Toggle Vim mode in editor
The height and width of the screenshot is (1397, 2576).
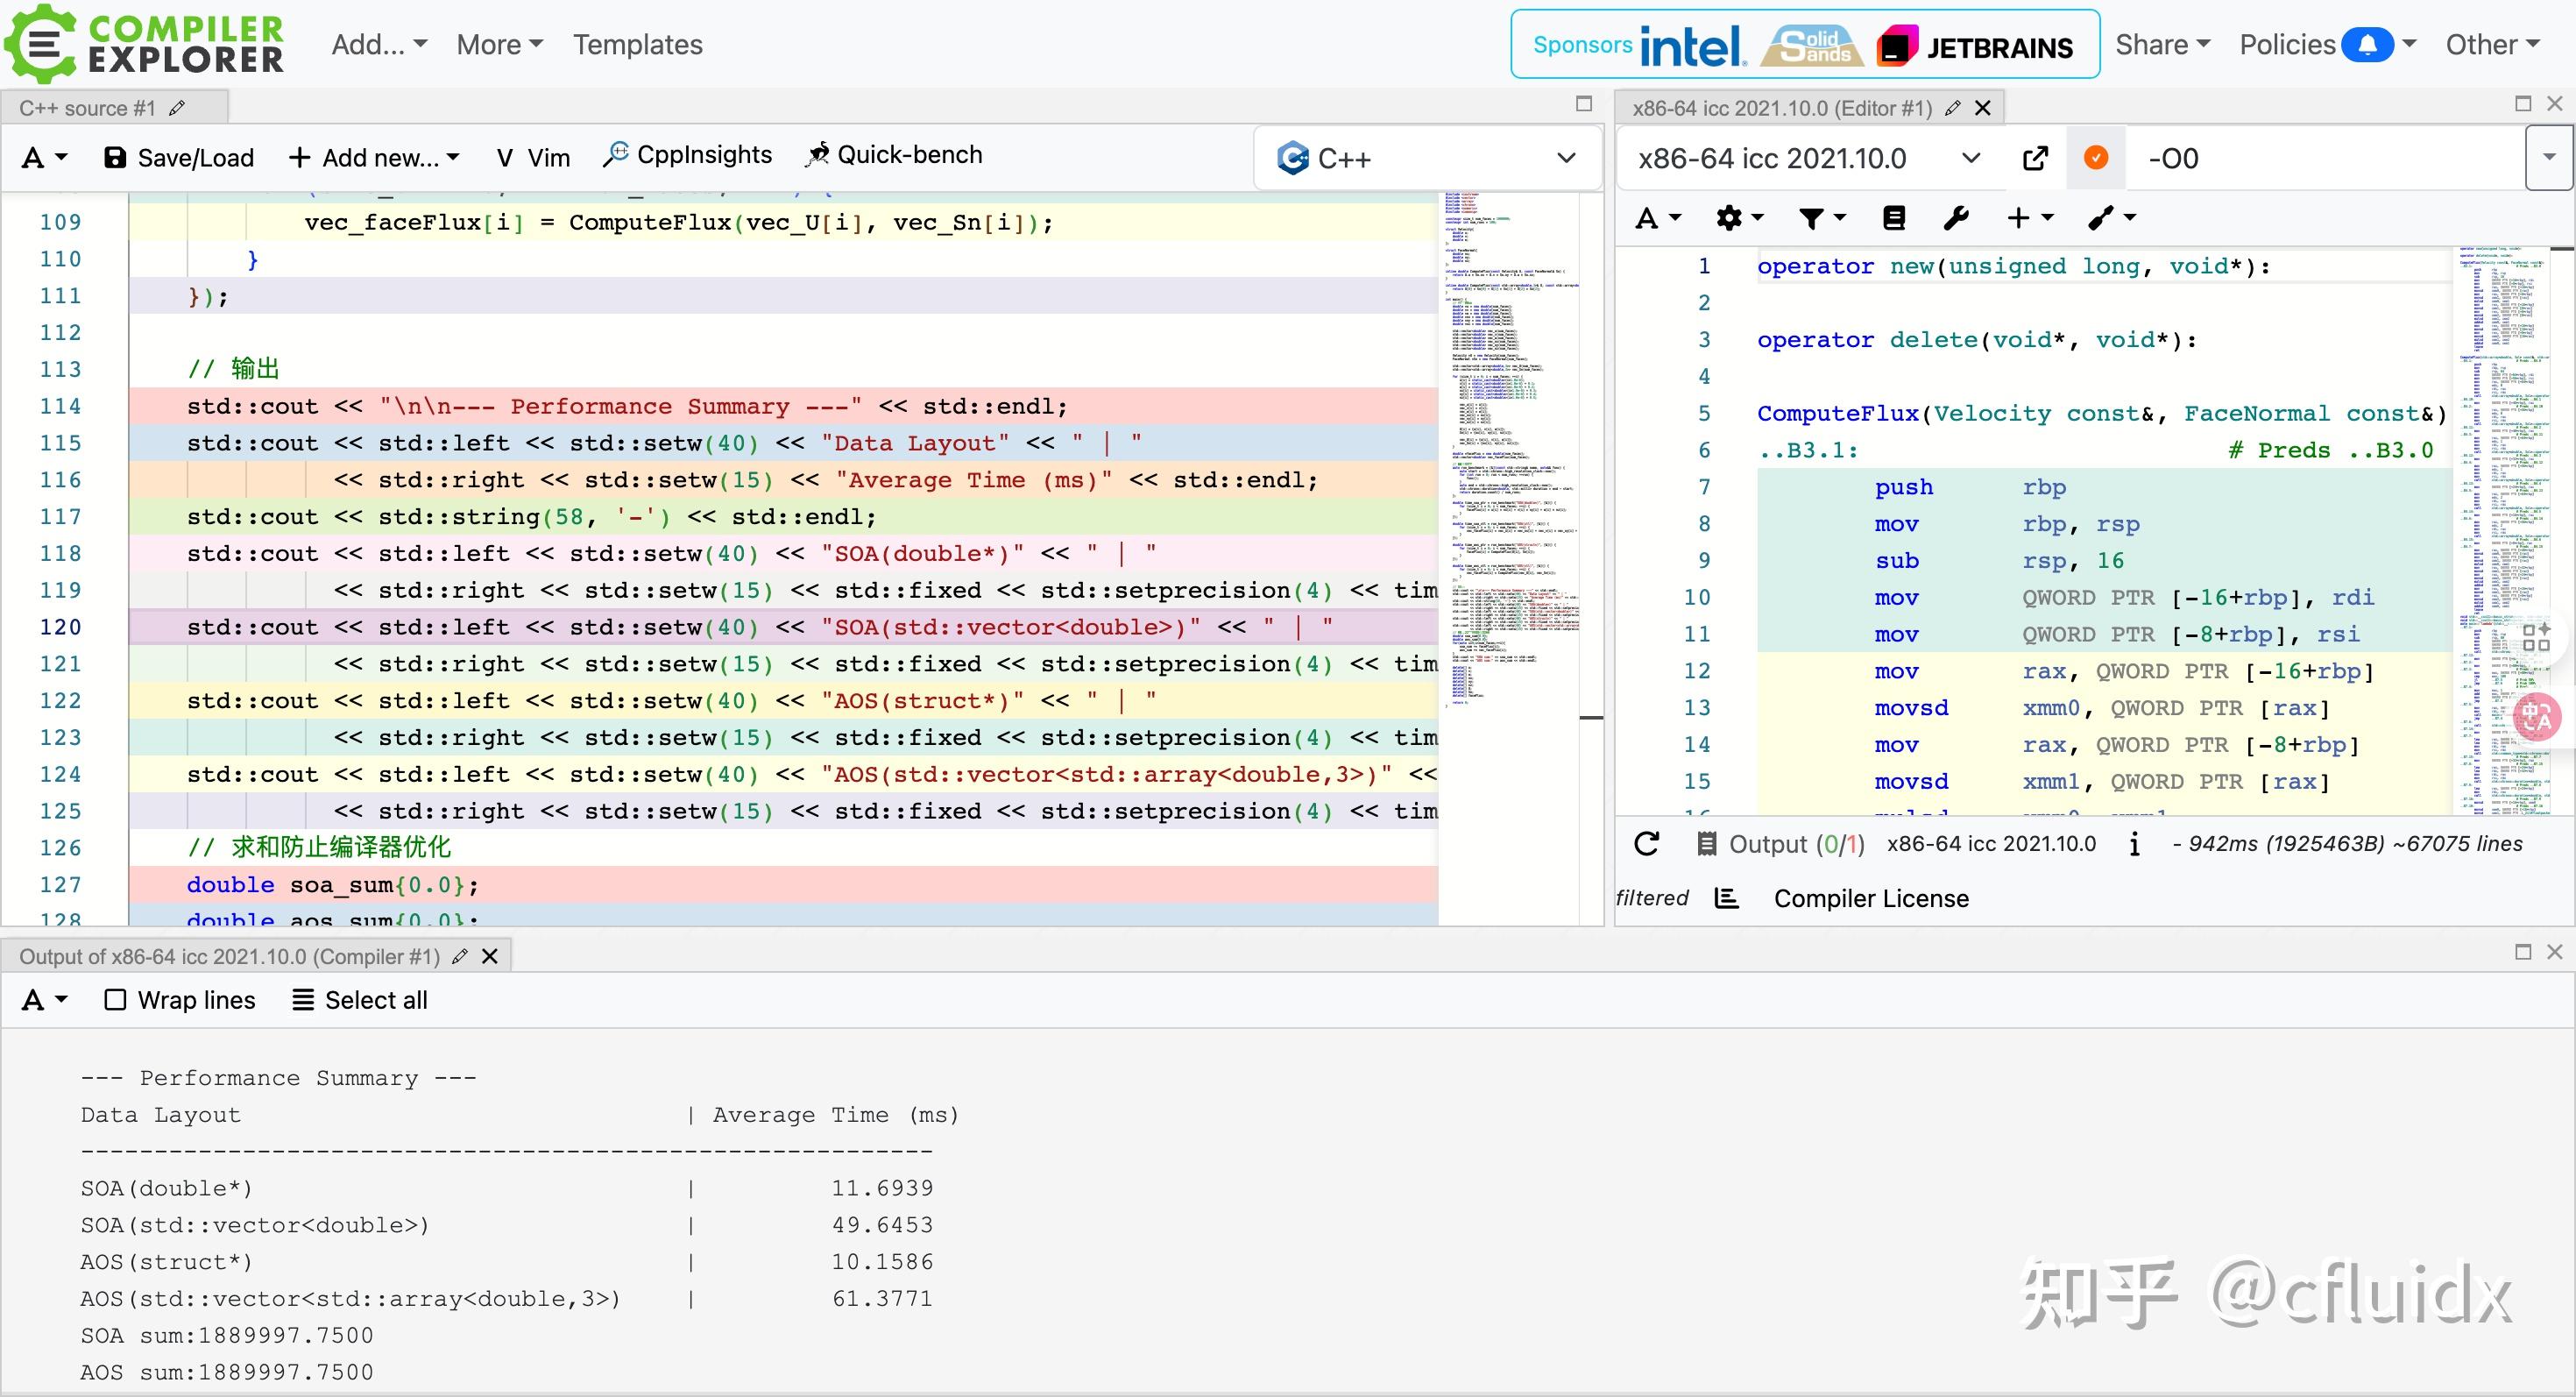click(x=533, y=158)
